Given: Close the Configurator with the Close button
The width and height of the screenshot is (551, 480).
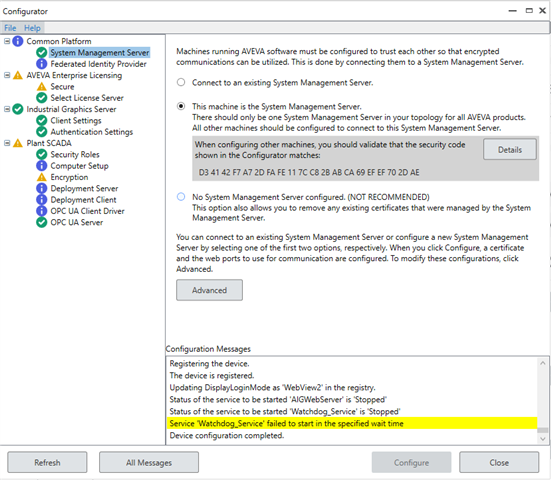Looking at the screenshot, I should tap(499, 462).
